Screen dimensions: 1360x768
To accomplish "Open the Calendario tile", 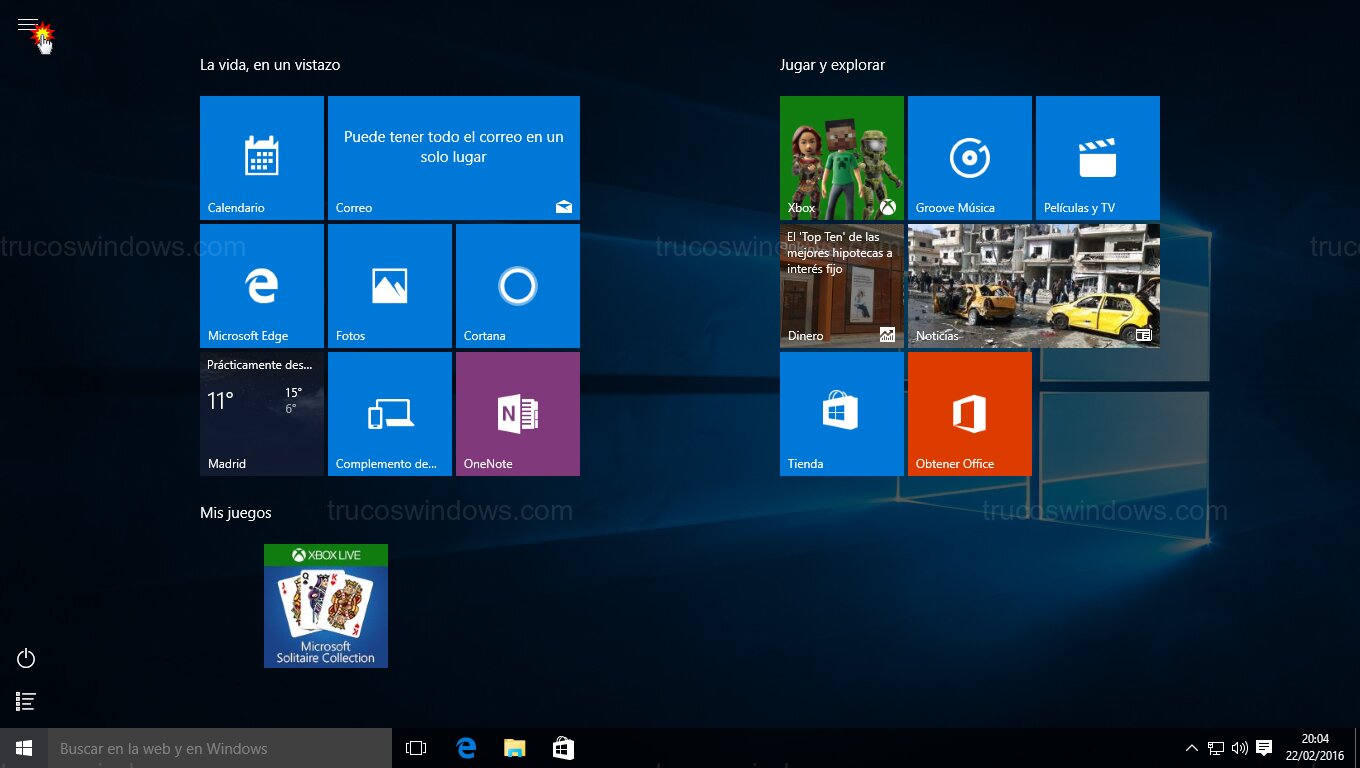I will point(261,157).
